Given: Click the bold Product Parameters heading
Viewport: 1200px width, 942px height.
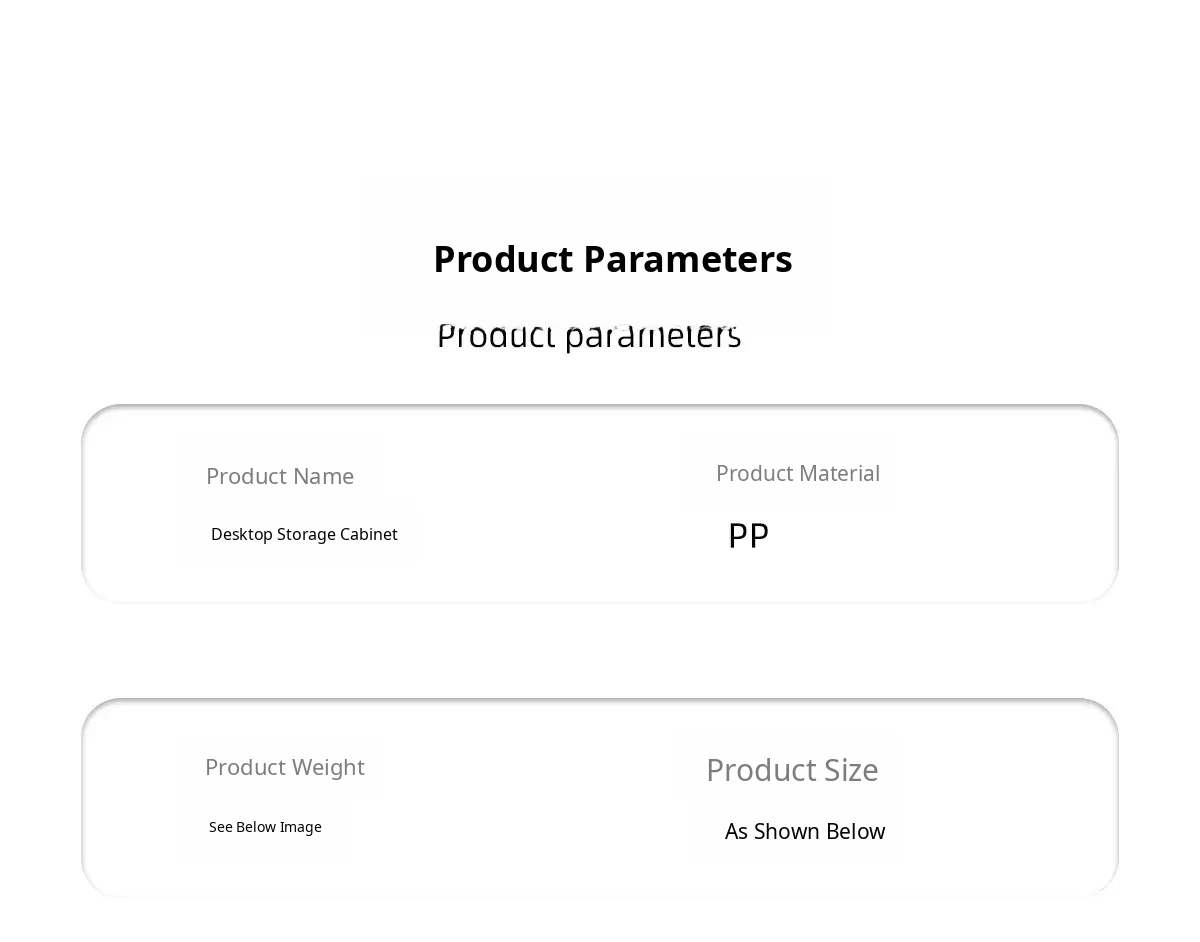Looking at the screenshot, I should click(x=612, y=259).
